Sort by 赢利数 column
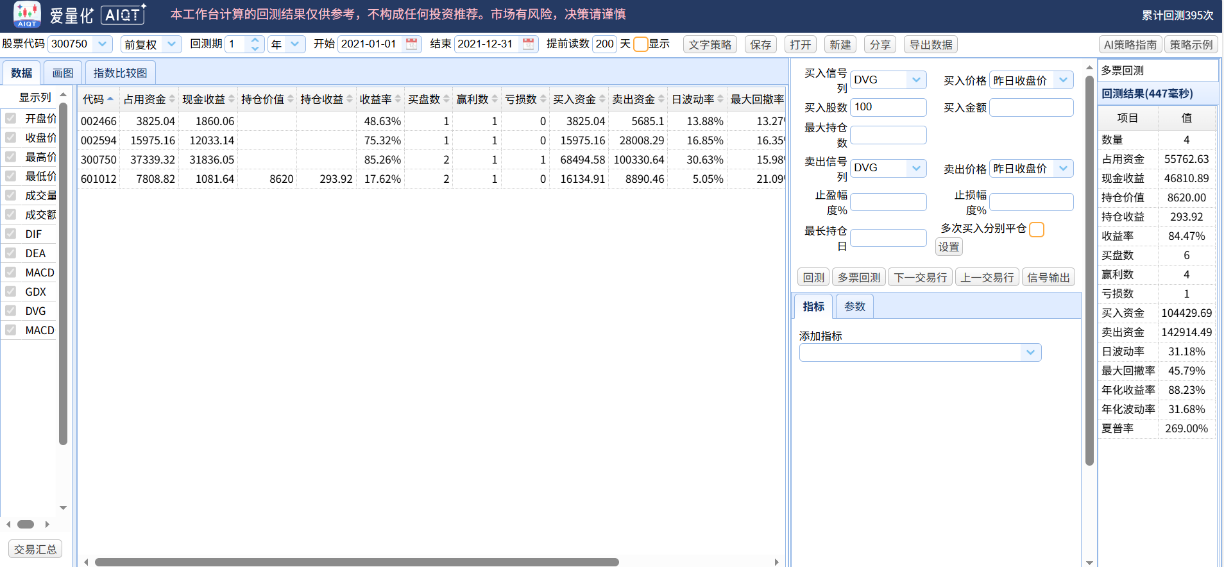This screenshot has height=567, width=1224. (476, 99)
